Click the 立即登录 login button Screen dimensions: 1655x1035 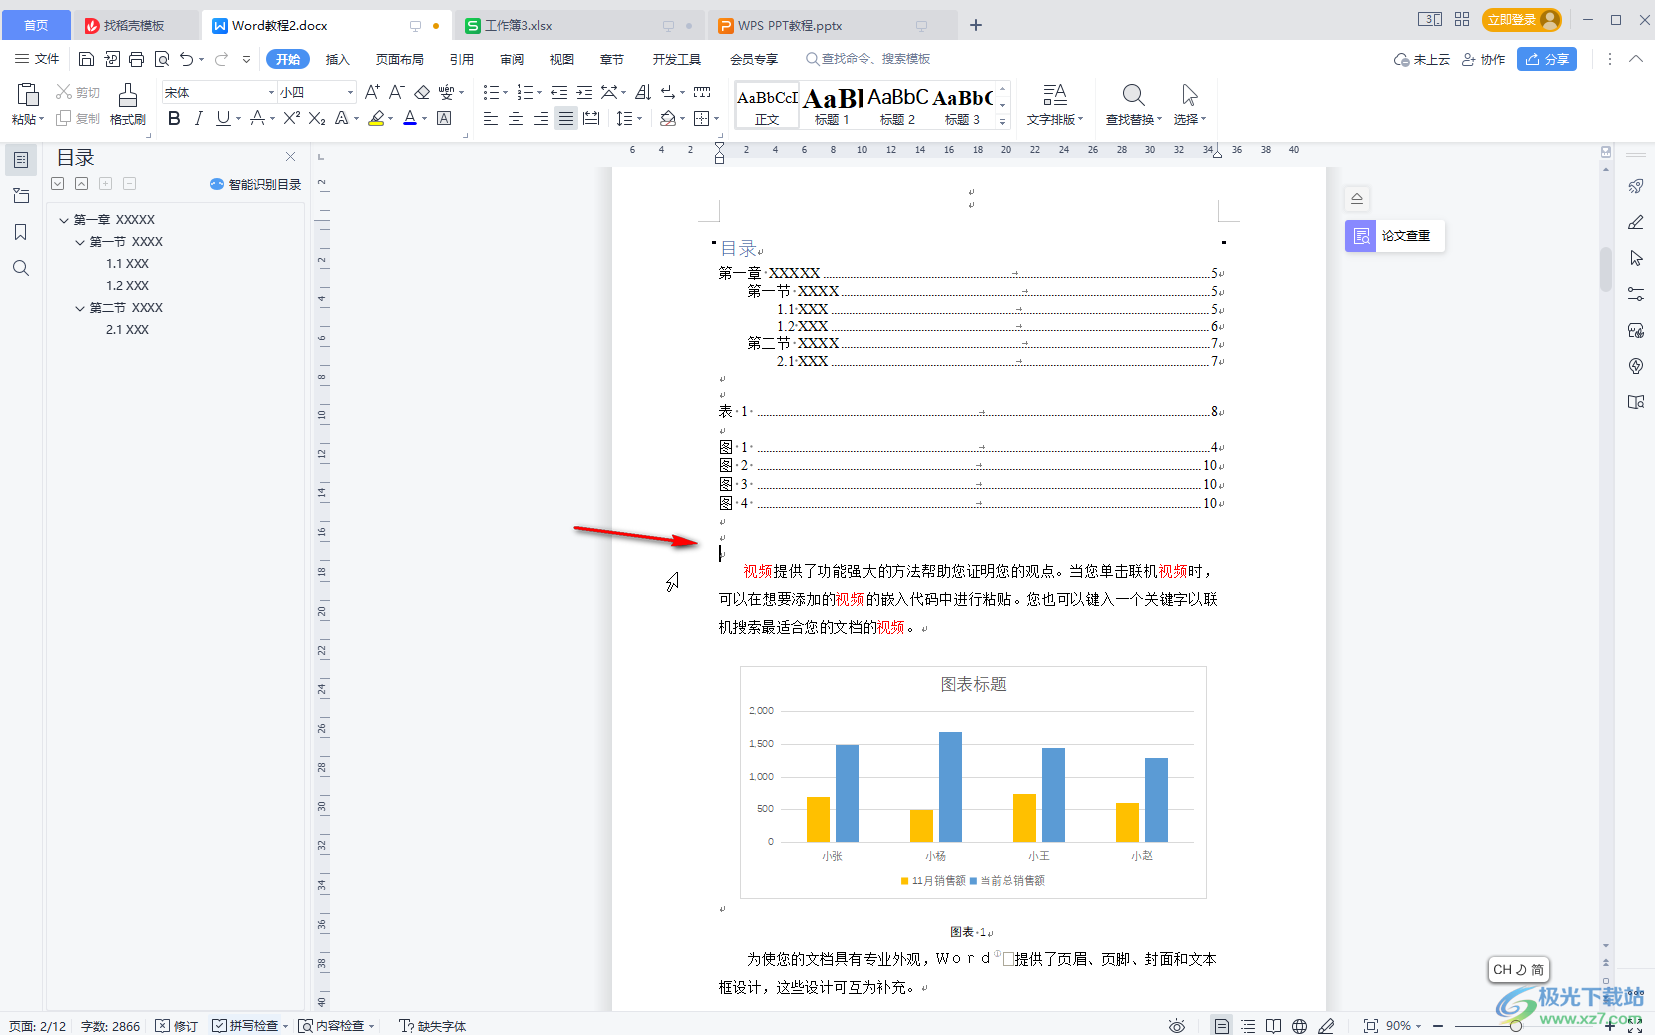1522,19
